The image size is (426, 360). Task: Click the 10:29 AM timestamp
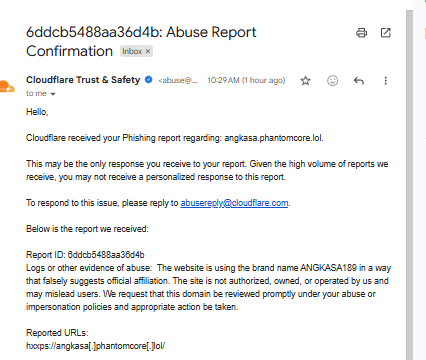click(x=246, y=80)
